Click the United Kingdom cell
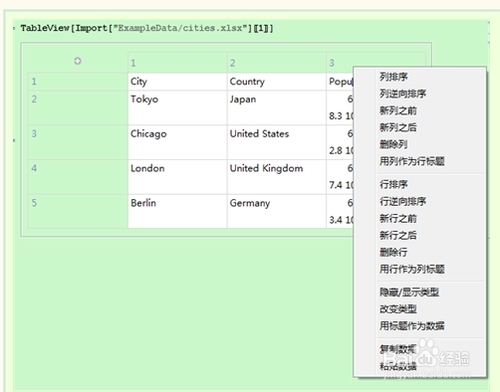Viewport: 500px width, 392px height. 277,177
